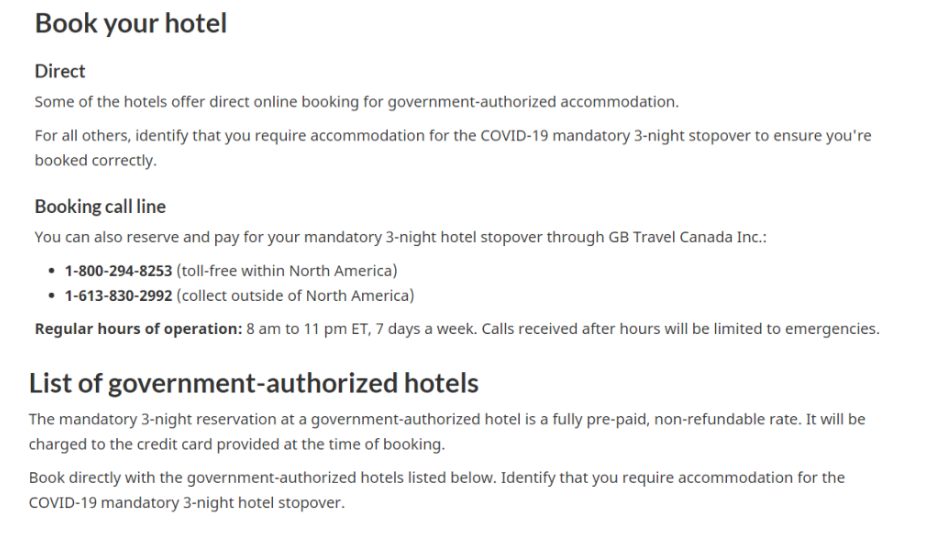
Task: Click the "8 am to 11 pm ET" hours text
Action: pos(307,329)
